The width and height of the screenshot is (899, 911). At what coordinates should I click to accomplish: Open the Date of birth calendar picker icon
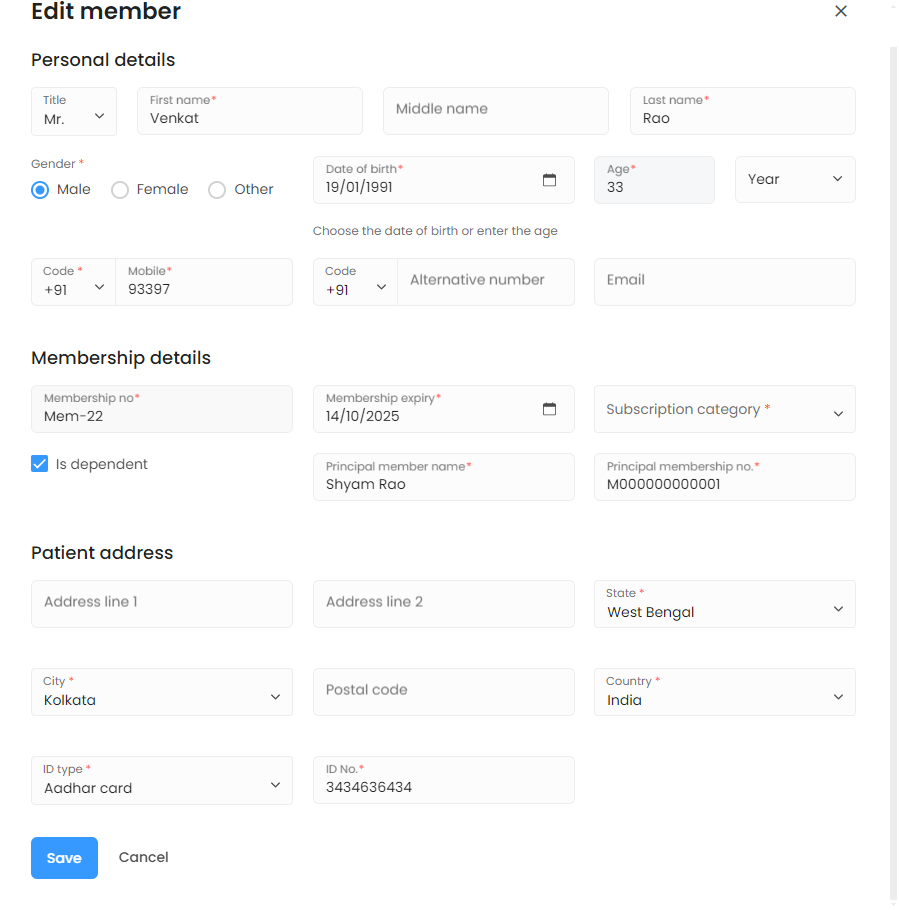coord(549,180)
